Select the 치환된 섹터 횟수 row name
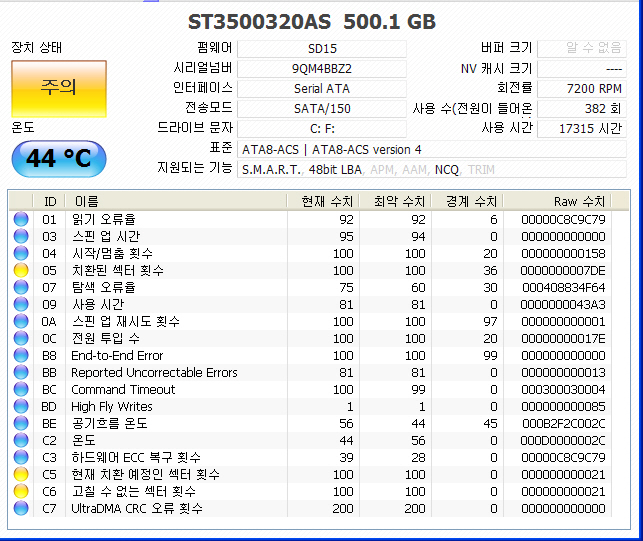This screenshot has width=643, height=541. click(x=118, y=270)
